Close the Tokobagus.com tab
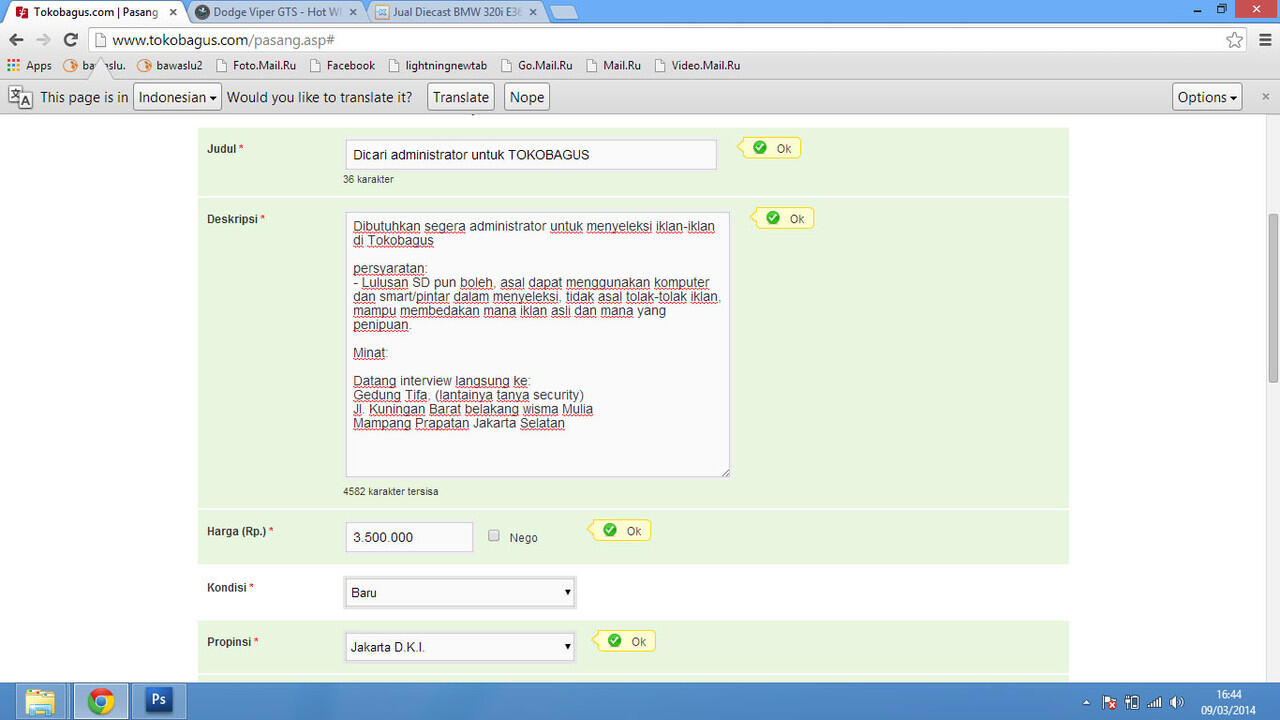The width and height of the screenshot is (1280, 720). (172, 13)
